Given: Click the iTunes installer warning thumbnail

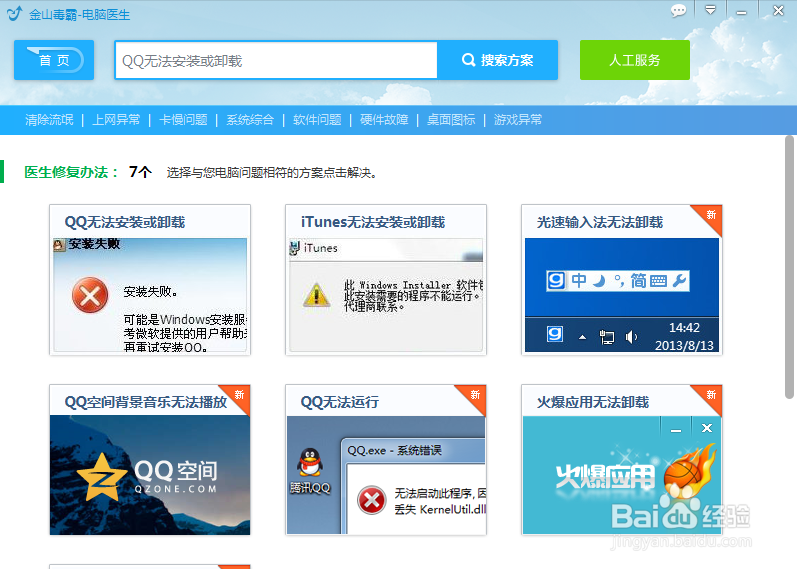Looking at the screenshot, I should coord(386,295).
